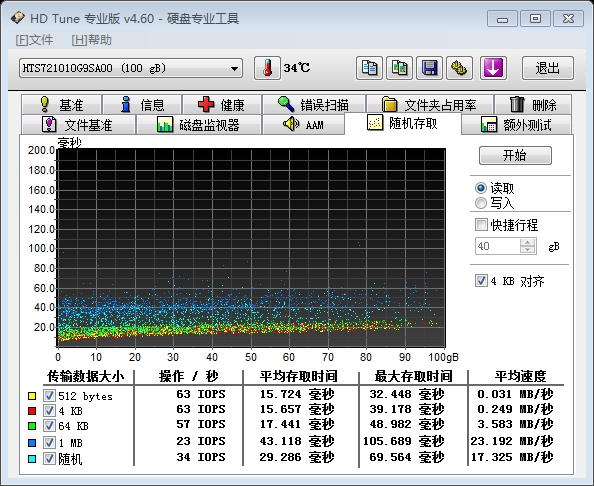Image resolution: width=594 pixels, height=486 pixels.
Task: Minimize the HD Tune window
Action: 502,18
